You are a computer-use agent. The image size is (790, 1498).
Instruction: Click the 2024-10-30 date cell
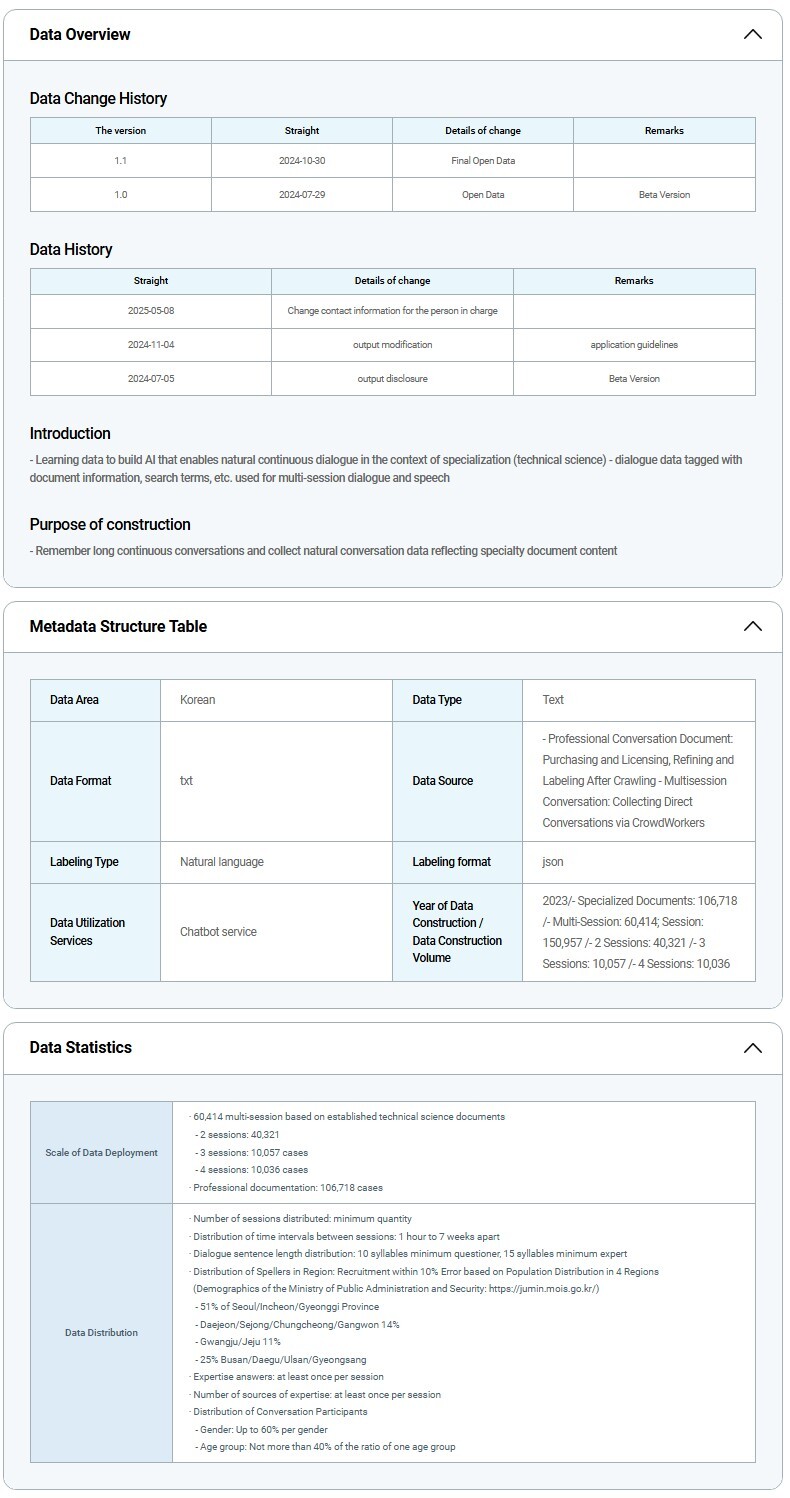coord(301,161)
